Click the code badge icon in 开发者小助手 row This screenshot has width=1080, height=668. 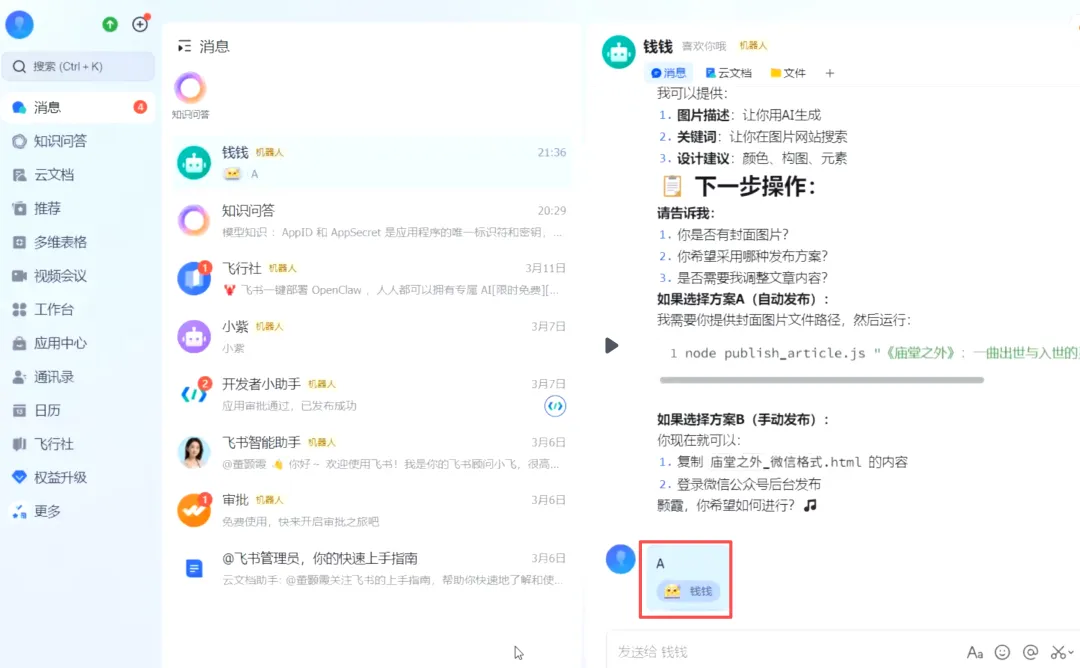555,406
